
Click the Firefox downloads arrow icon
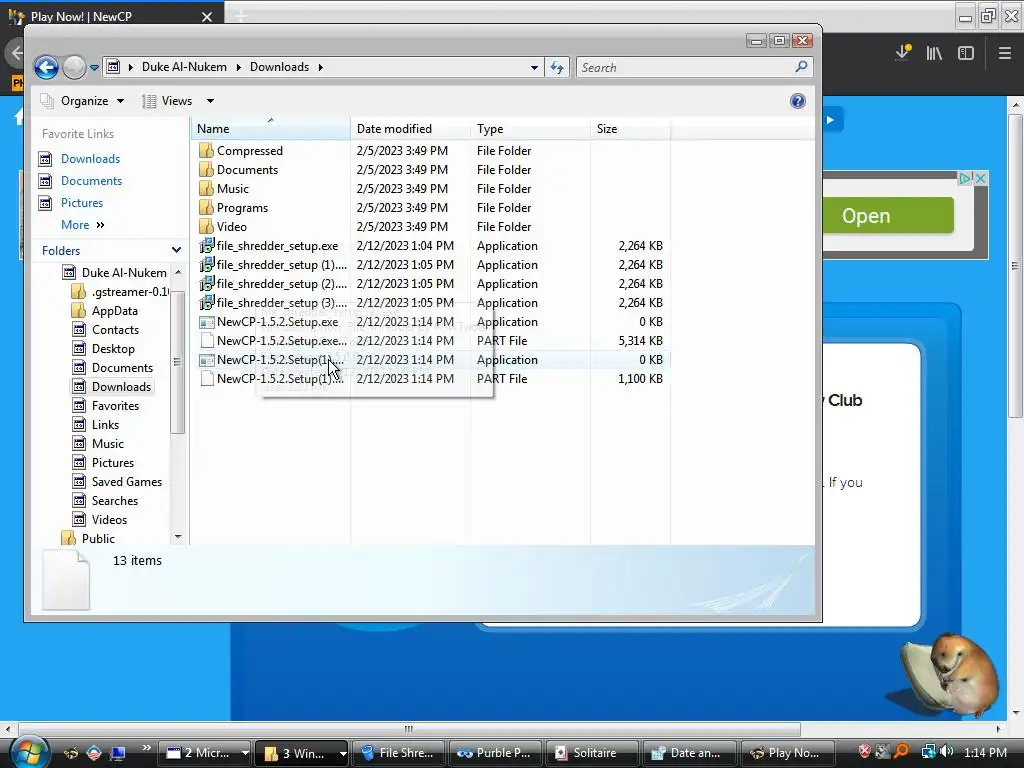click(903, 53)
